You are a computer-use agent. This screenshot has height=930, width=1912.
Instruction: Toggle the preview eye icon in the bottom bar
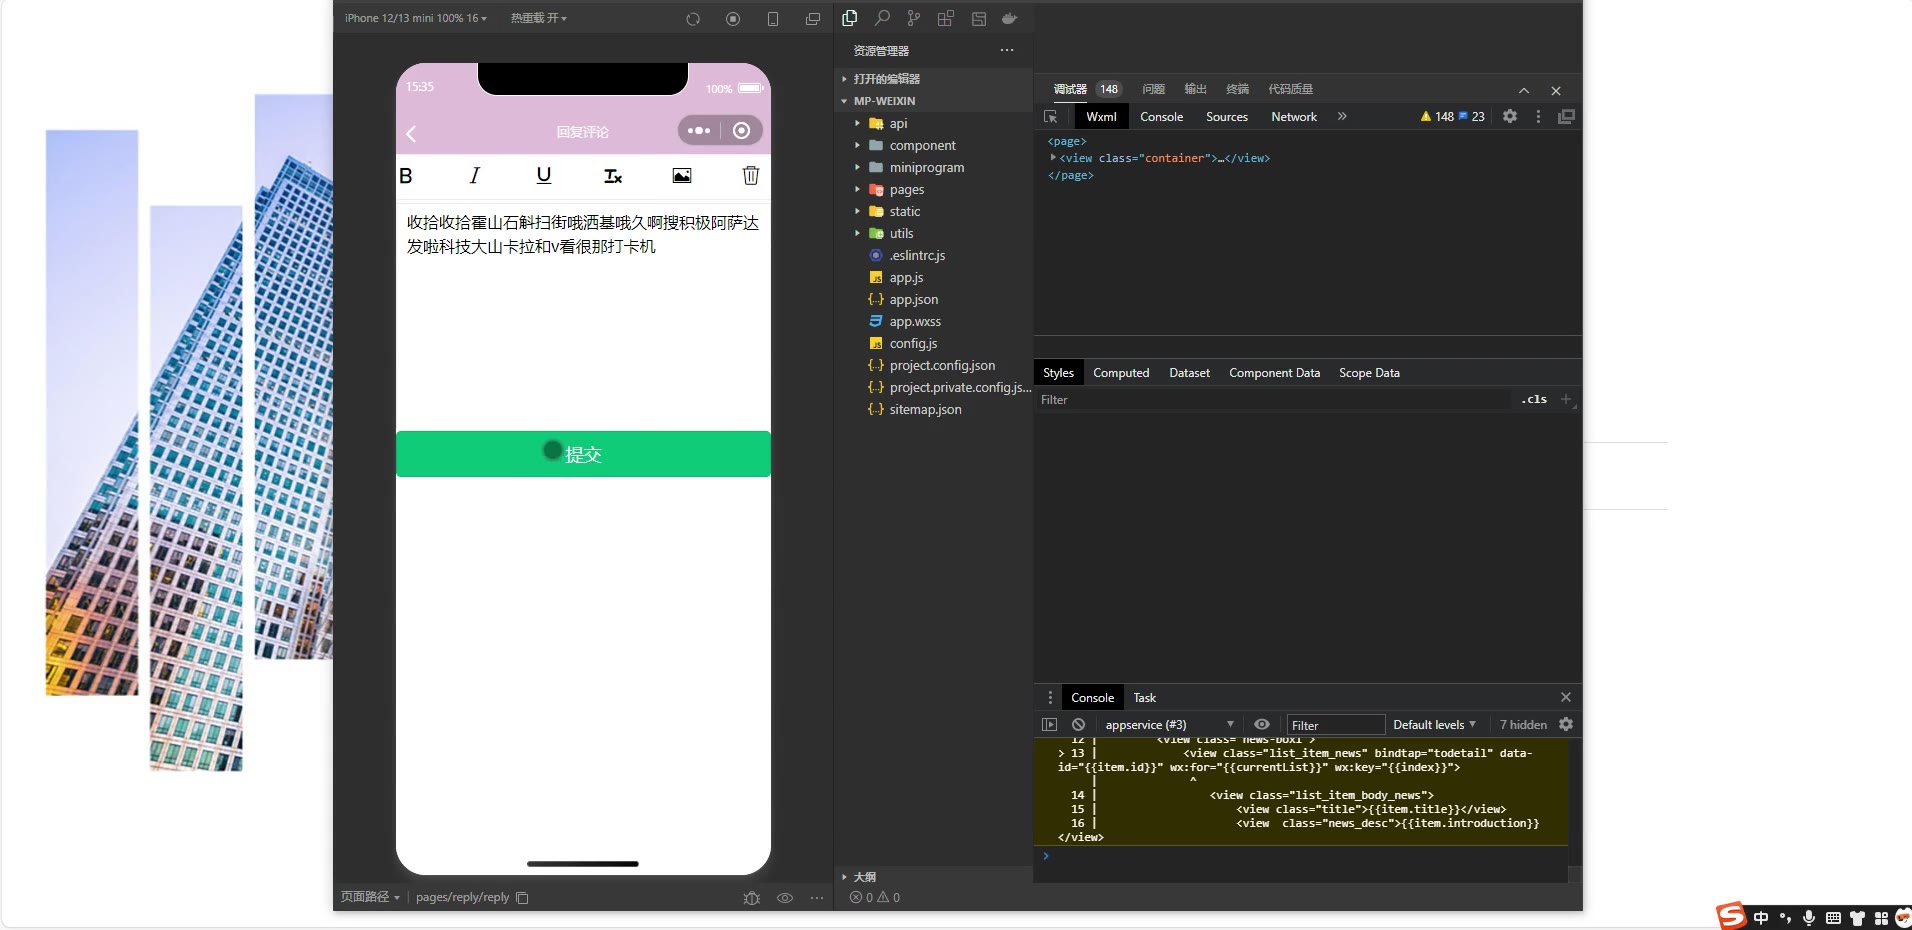coord(785,898)
